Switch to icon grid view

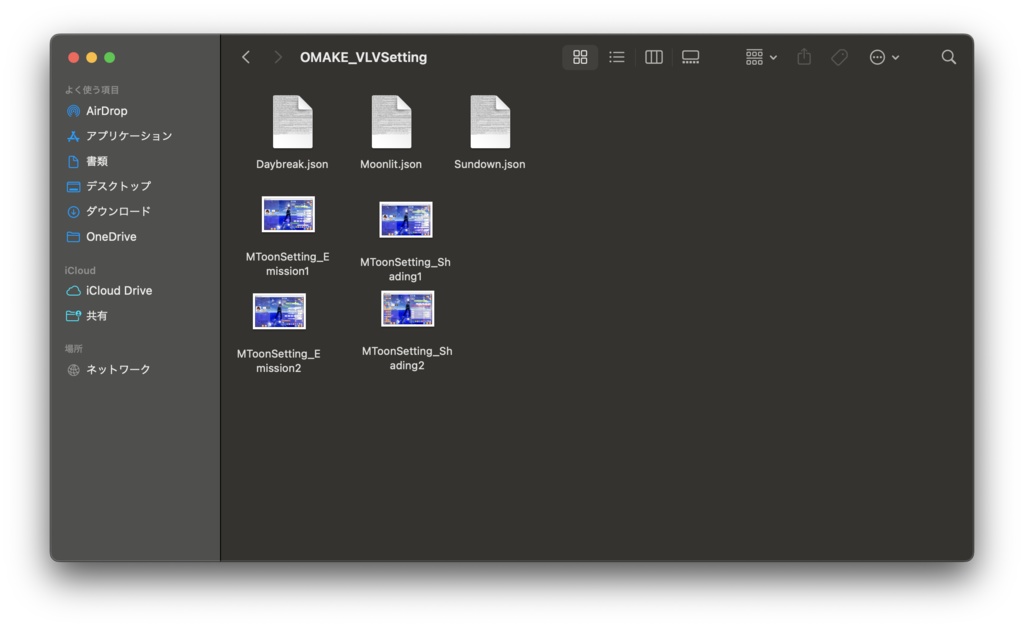click(x=580, y=57)
